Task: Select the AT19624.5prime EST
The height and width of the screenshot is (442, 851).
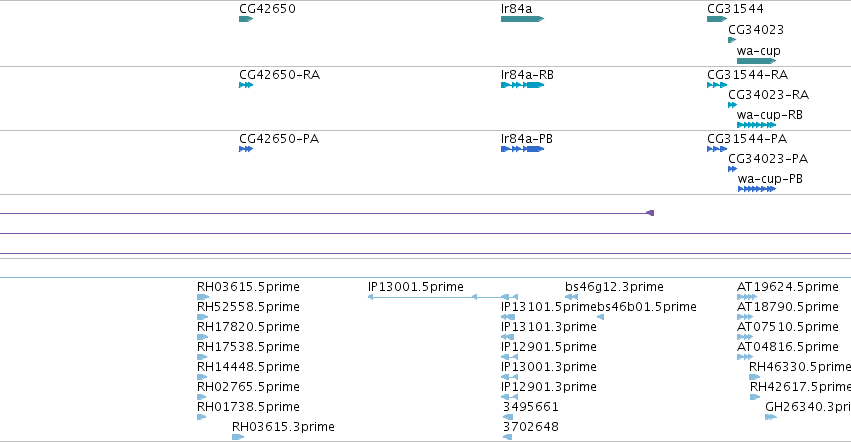Action: click(x=747, y=297)
